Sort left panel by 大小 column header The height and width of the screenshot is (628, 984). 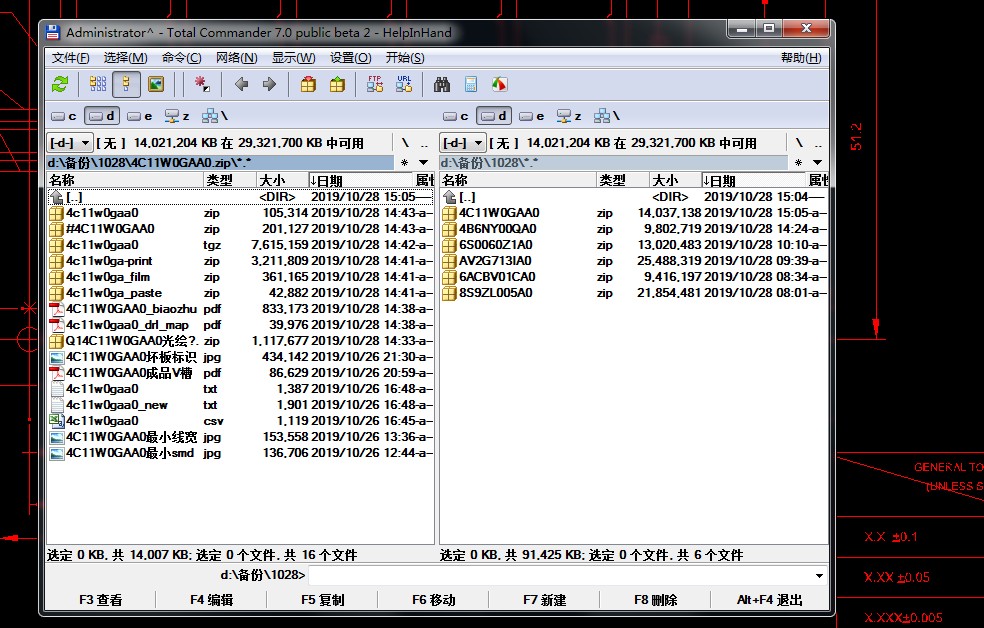282,180
